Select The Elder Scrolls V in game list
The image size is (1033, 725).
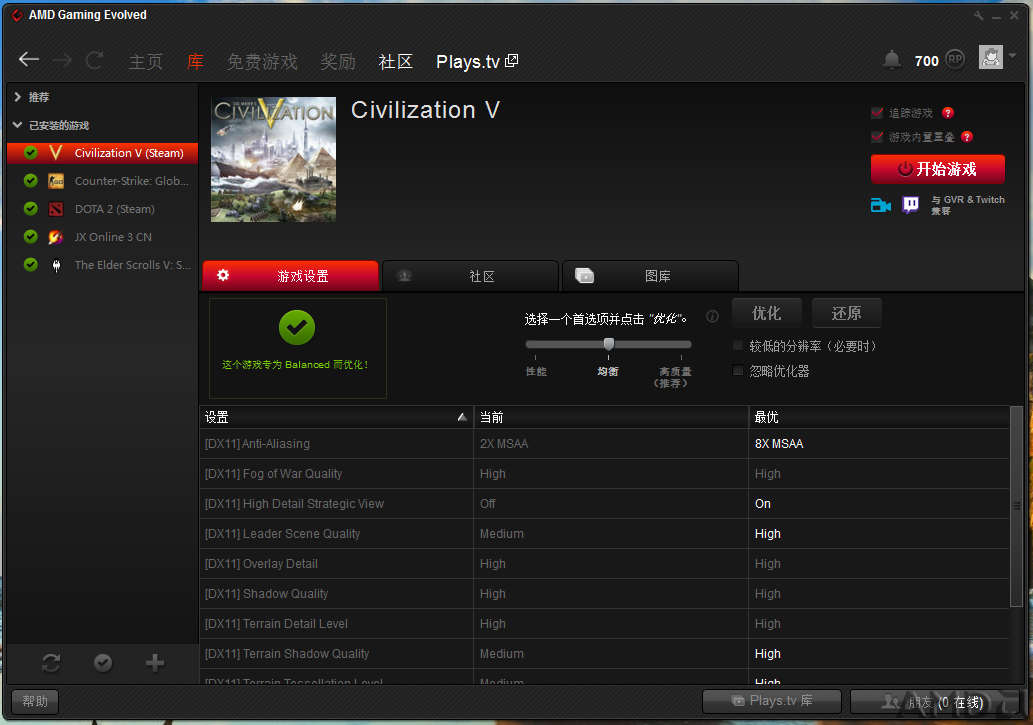(132, 265)
